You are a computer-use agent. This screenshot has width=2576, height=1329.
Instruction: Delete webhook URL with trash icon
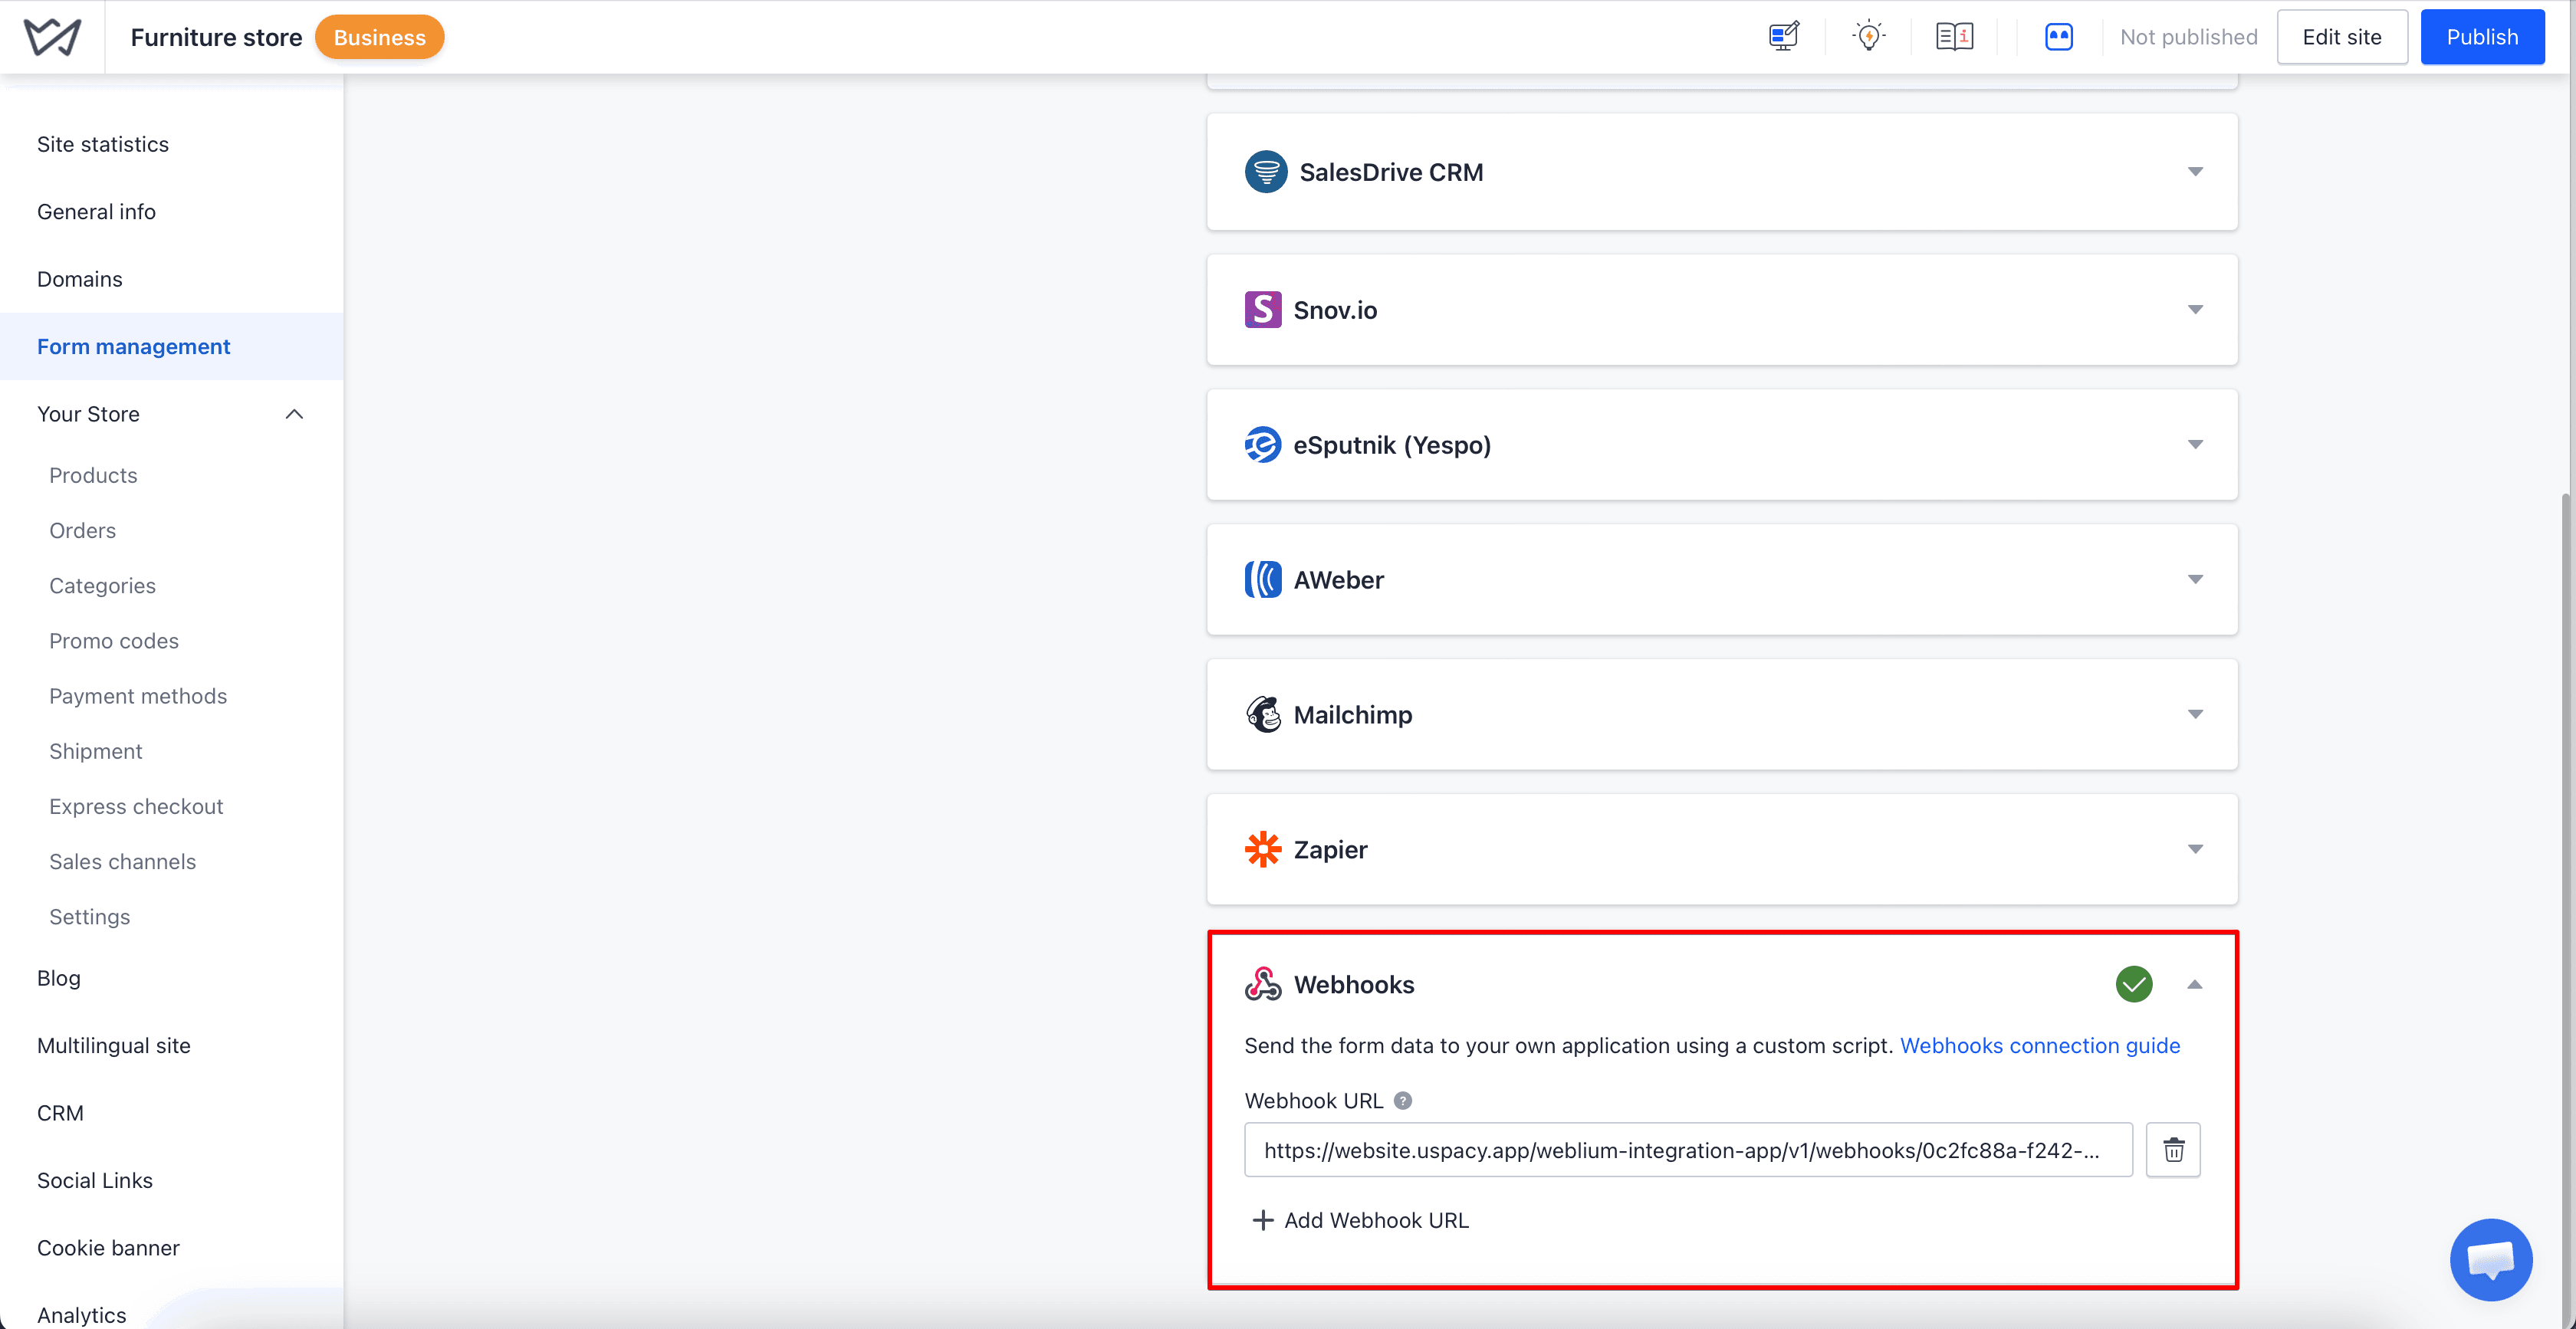coord(2173,1150)
